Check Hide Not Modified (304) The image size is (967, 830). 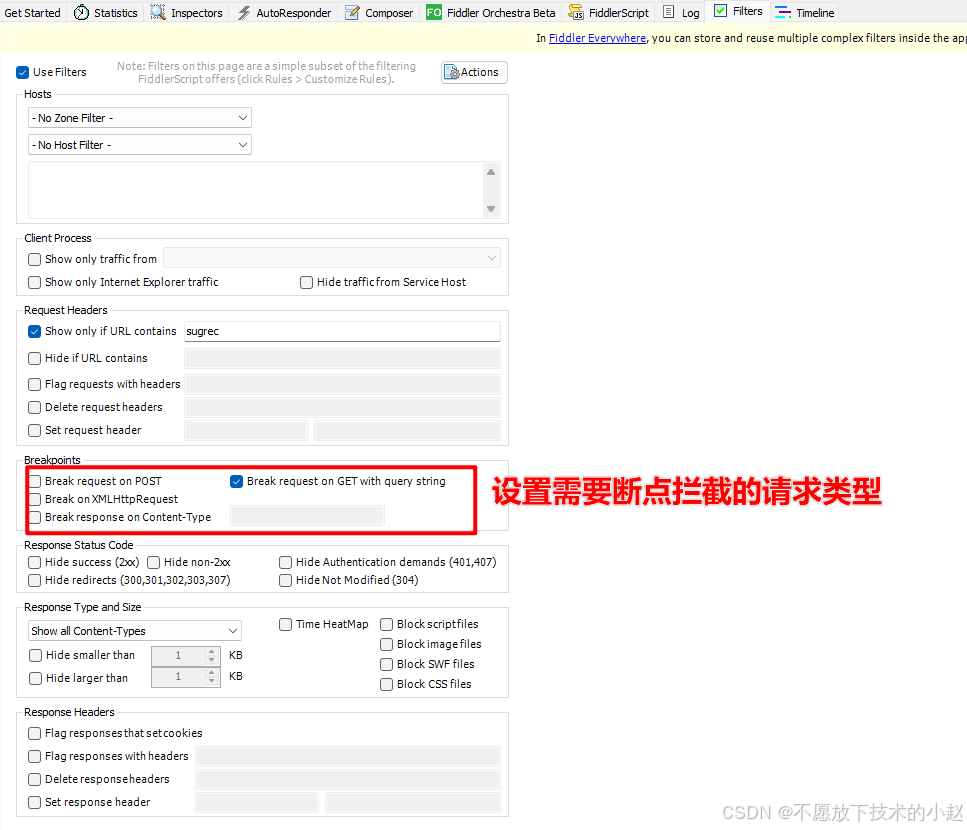(x=286, y=580)
